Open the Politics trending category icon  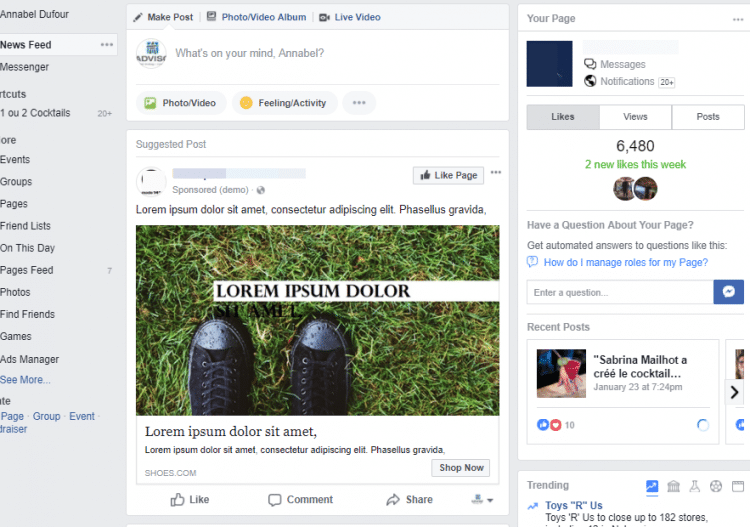673,486
